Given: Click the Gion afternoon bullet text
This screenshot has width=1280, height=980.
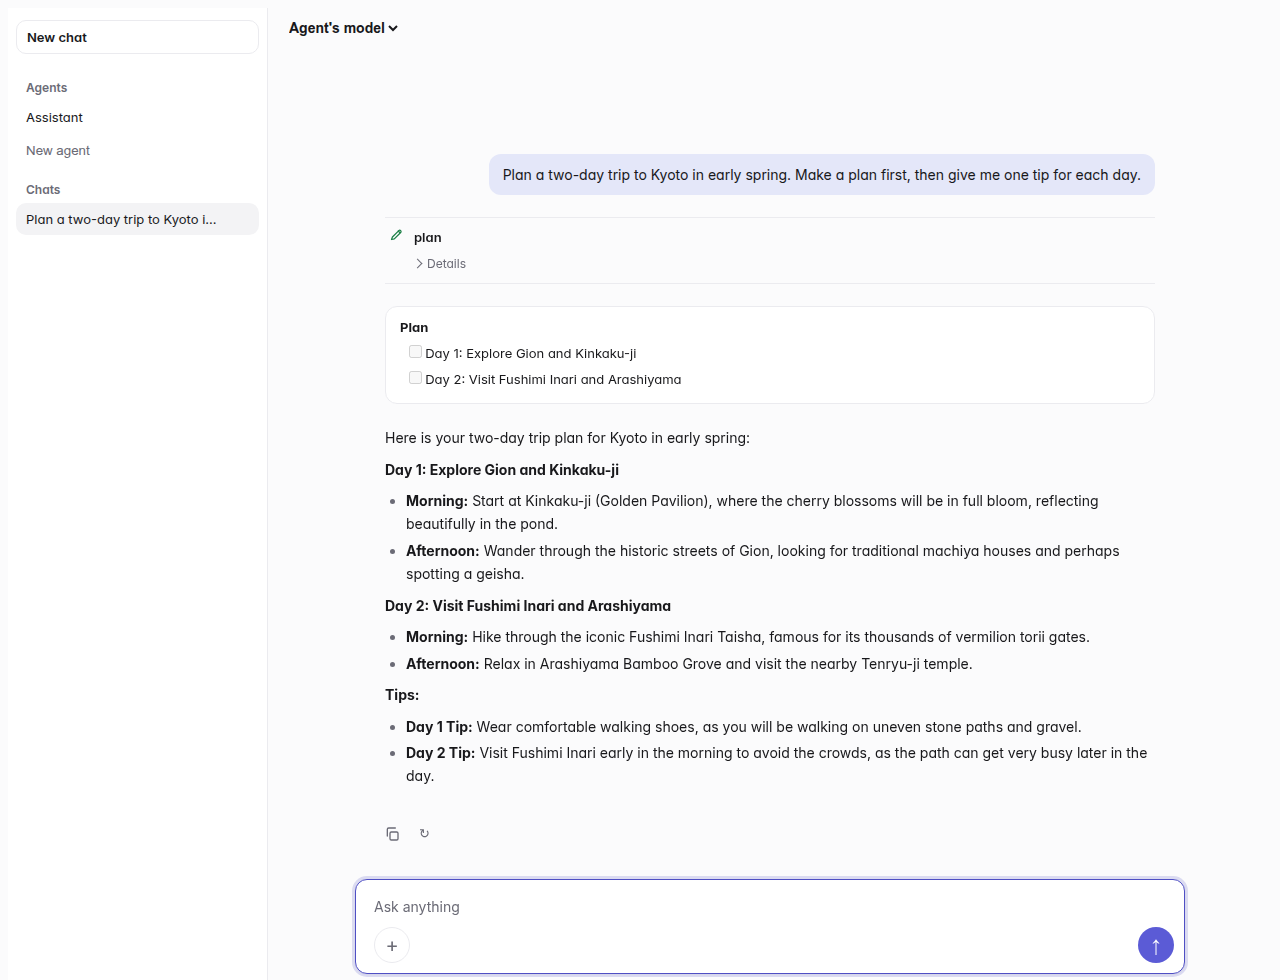Looking at the screenshot, I should click(763, 562).
